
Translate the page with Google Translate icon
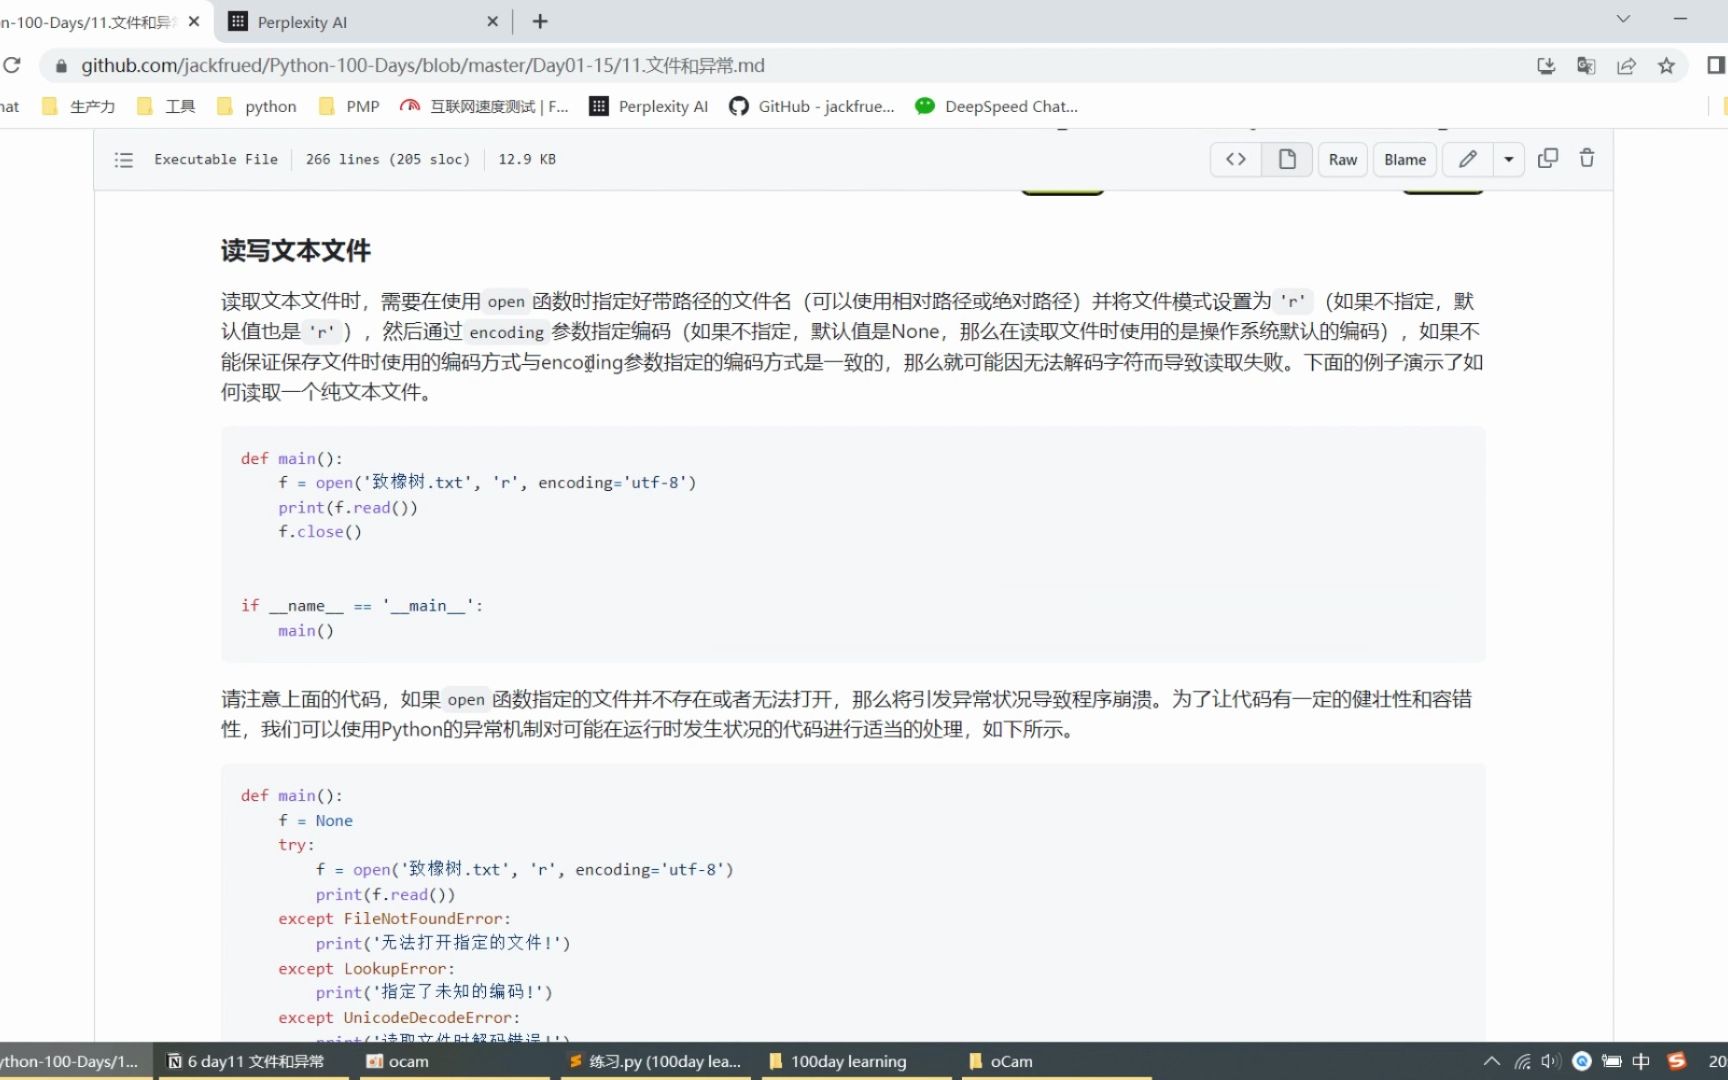click(1586, 65)
